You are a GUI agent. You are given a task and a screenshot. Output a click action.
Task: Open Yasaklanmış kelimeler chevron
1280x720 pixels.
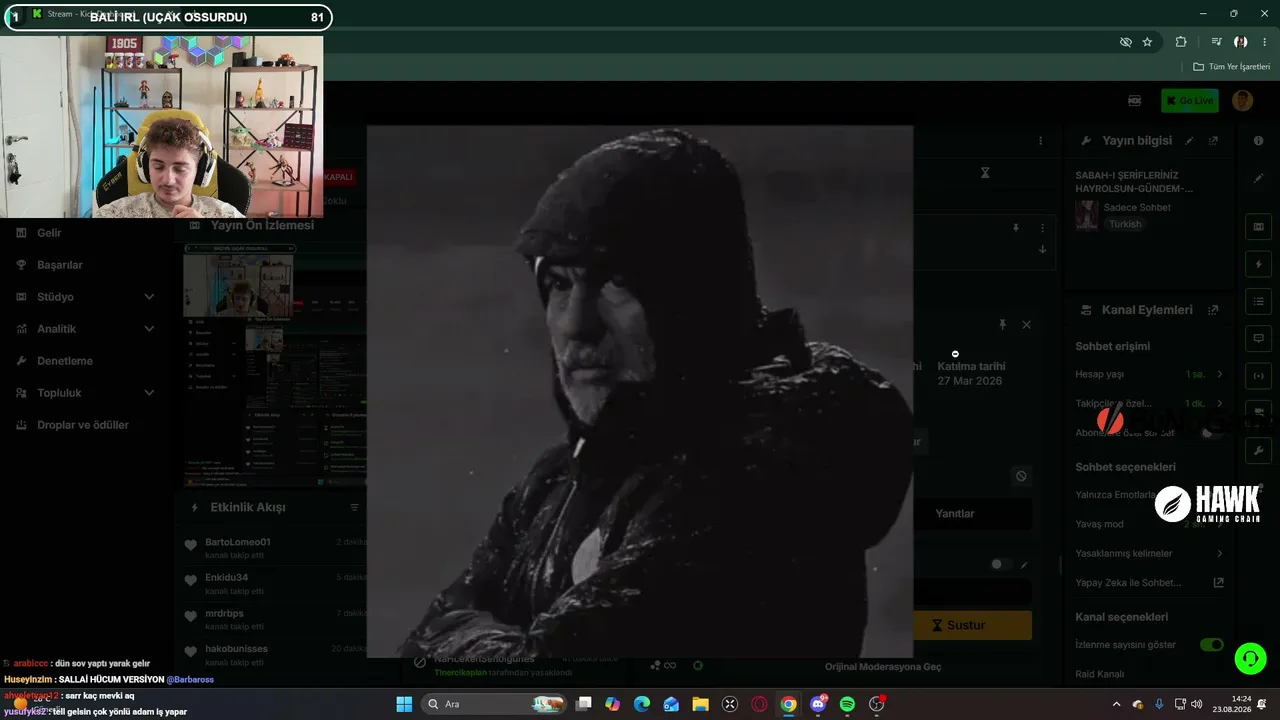pyautogui.click(x=1219, y=553)
